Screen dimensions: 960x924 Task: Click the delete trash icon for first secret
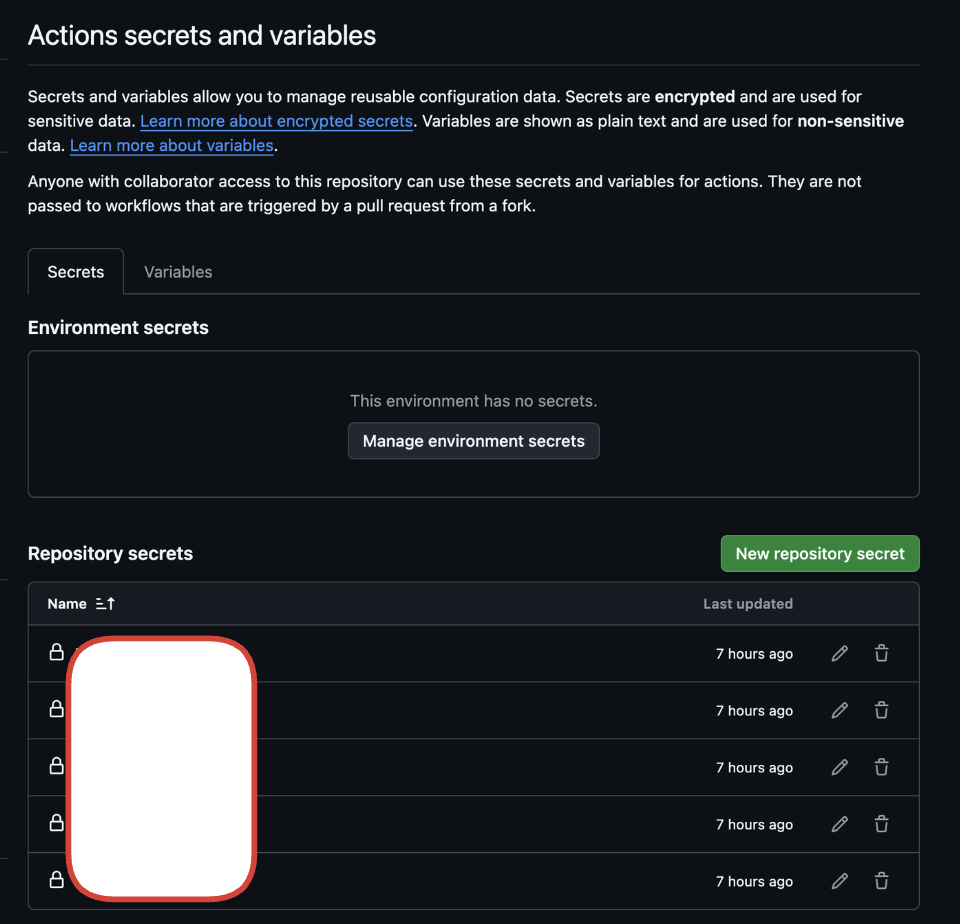pyautogui.click(x=881, y=654)
